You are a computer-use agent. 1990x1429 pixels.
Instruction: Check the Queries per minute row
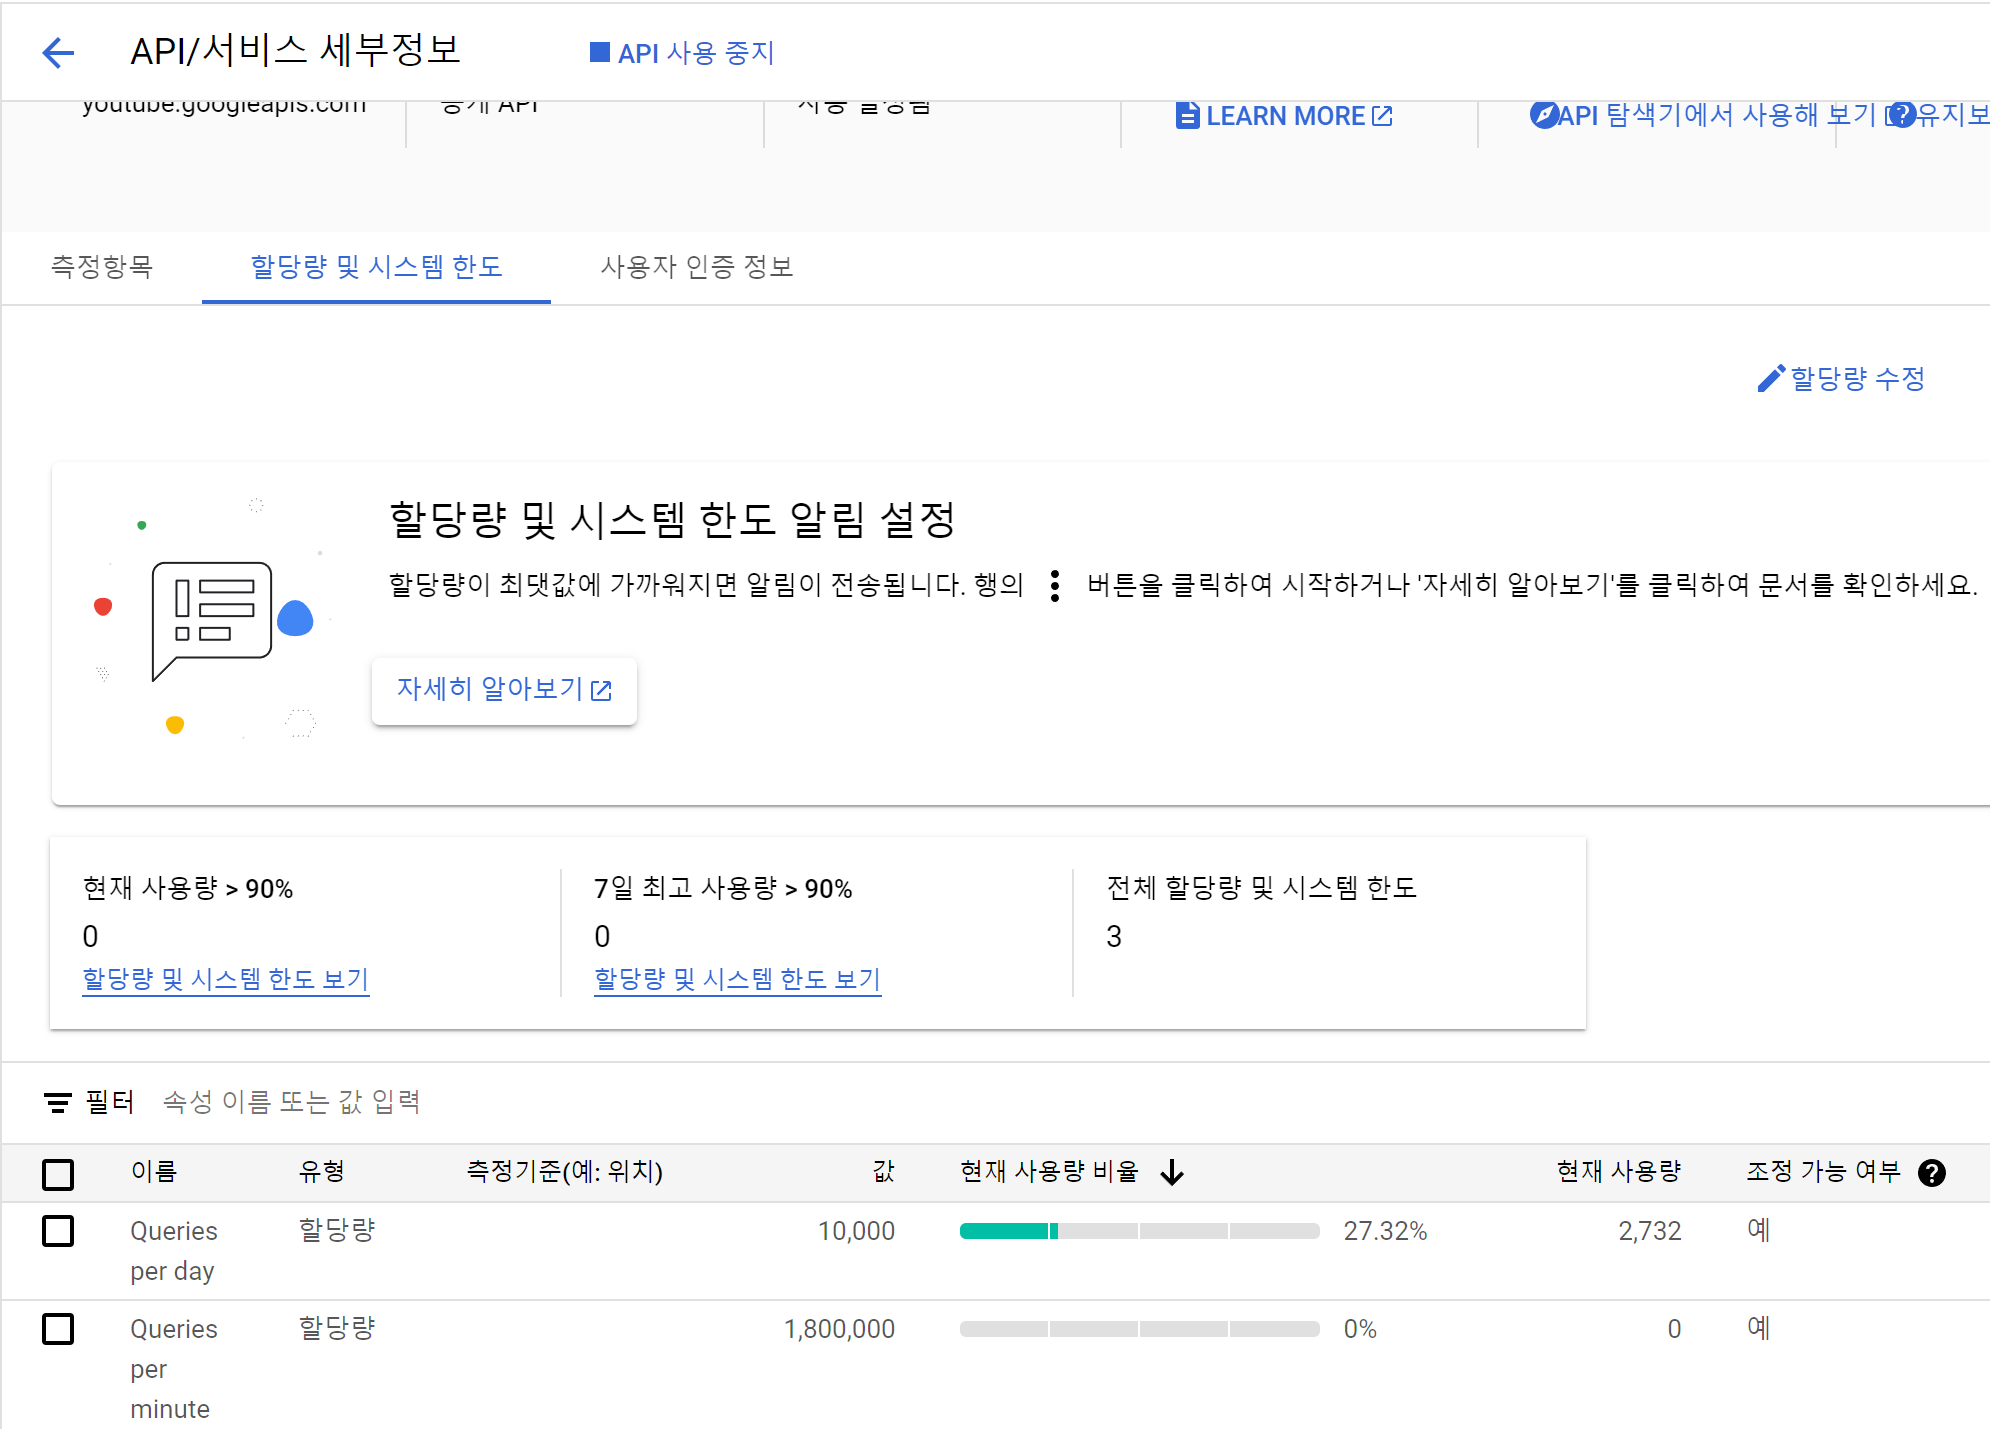(x=58, y=1329)
